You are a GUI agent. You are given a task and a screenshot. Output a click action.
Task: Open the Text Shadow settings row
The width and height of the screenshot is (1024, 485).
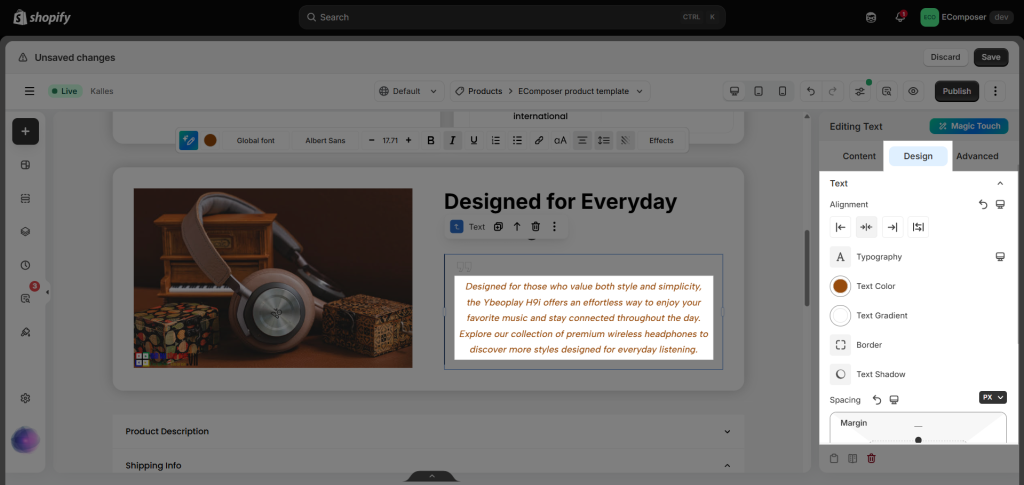918,374
